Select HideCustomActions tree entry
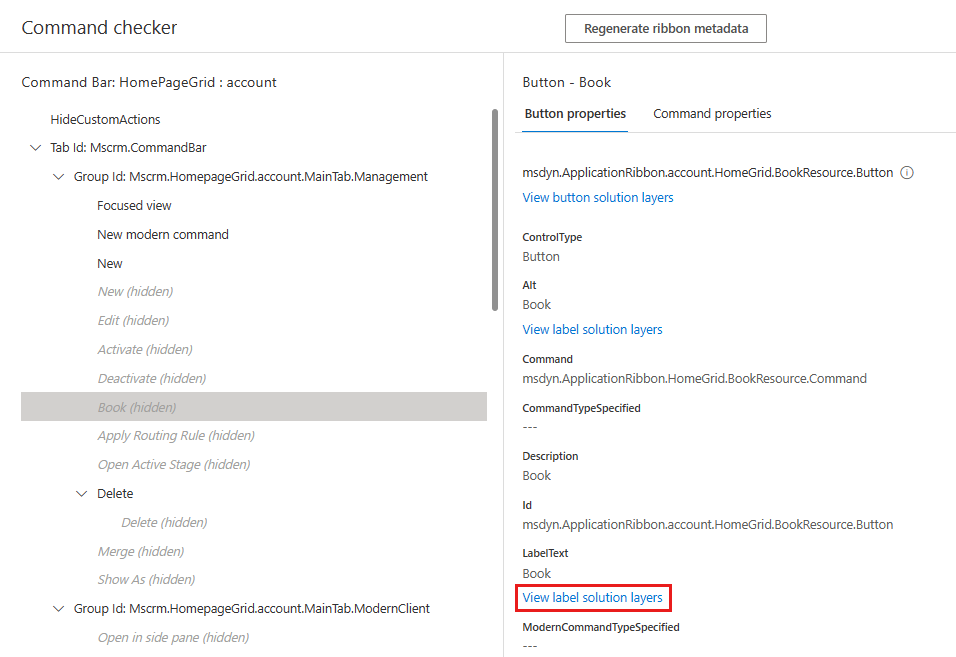The width and height of the screenshot is (956, 657). (x=105, y=120)
